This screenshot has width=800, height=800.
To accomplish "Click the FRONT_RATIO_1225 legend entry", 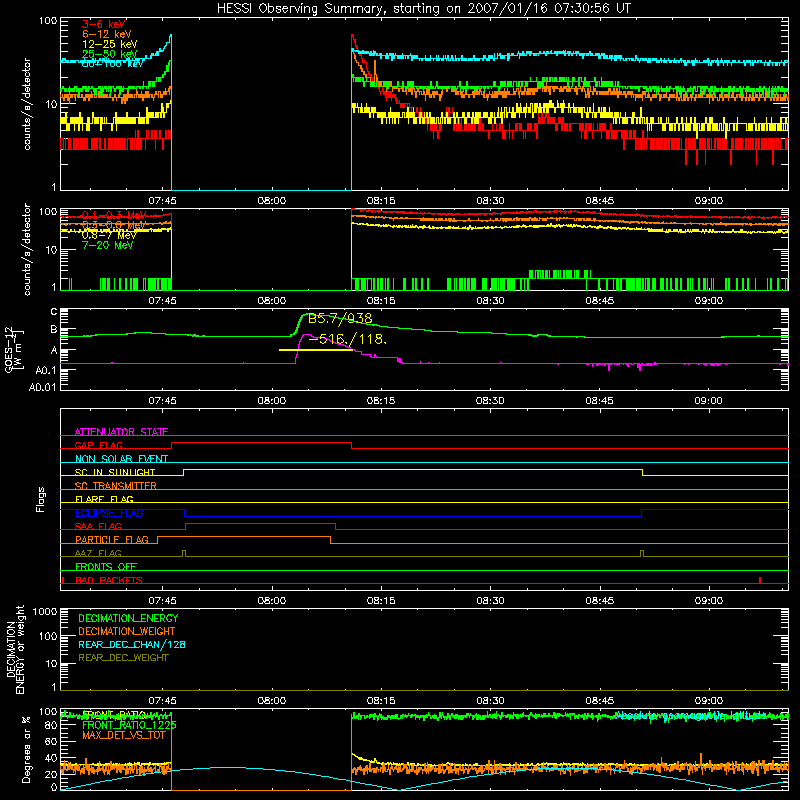I will [129, 725].
